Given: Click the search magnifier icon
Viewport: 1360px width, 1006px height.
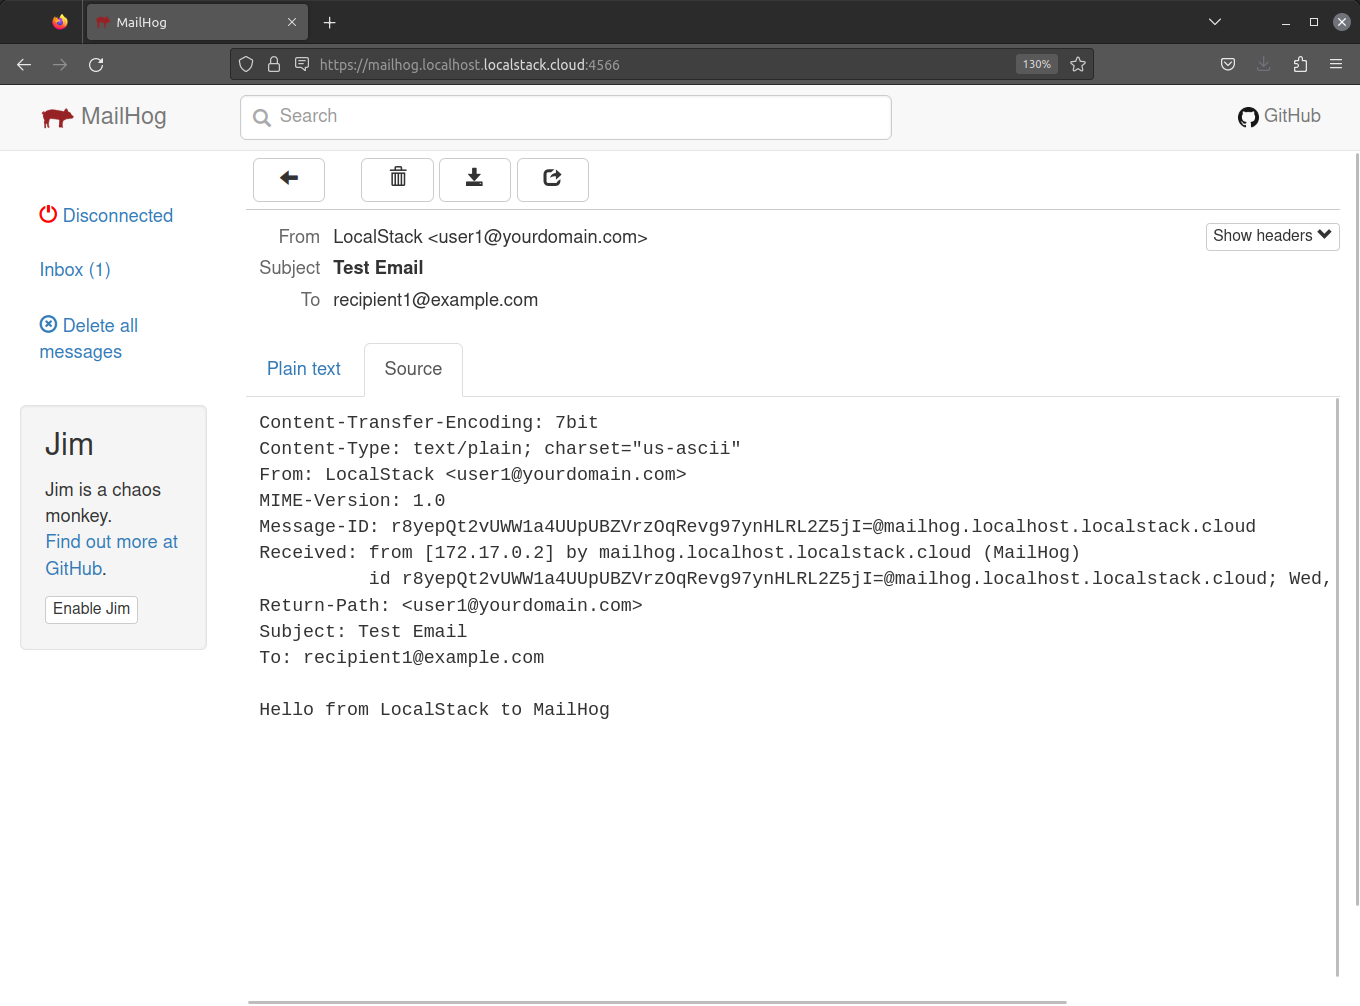Looking at the screenshot, I should coord(262,118).
